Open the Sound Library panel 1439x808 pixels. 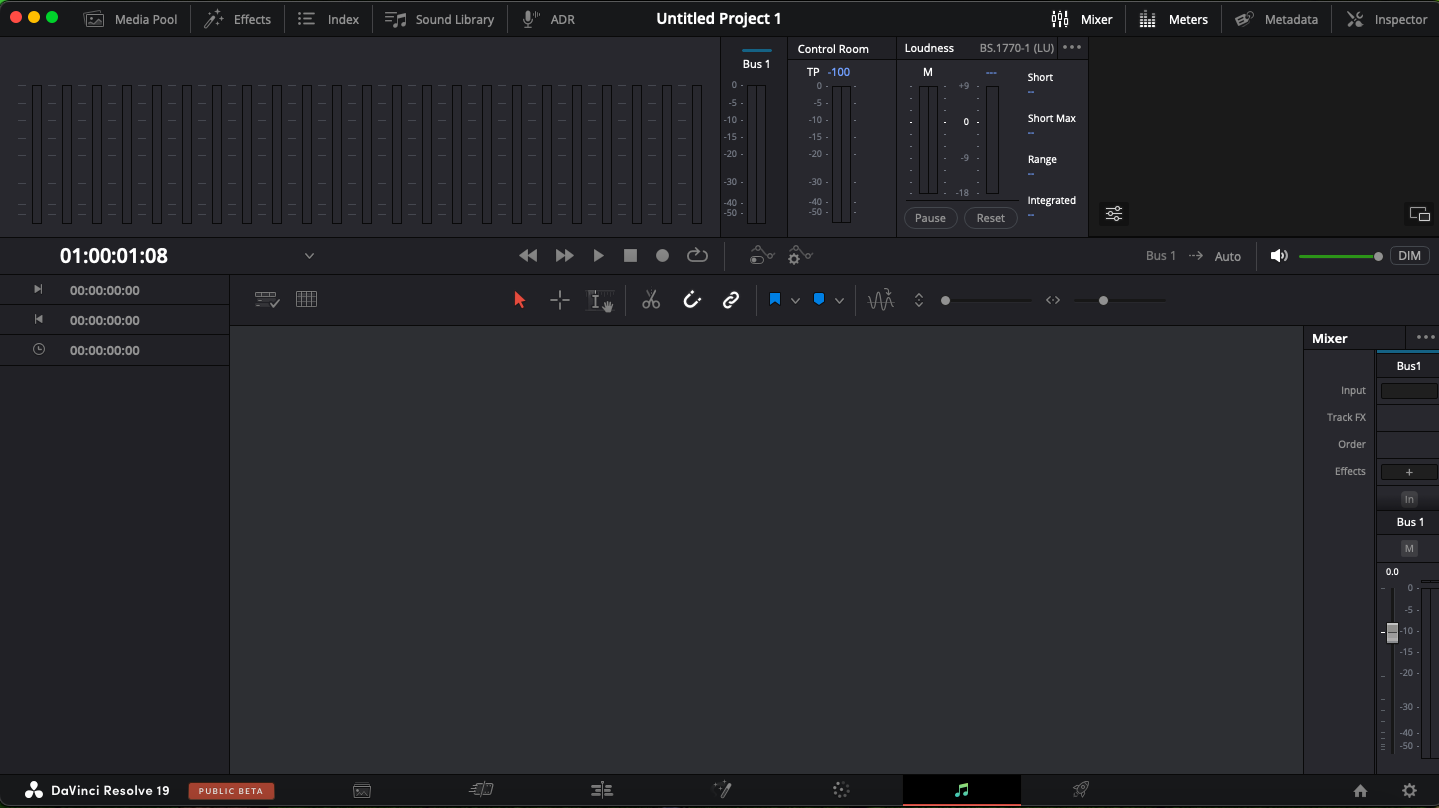pyautogui.click(x=440, y=19)
